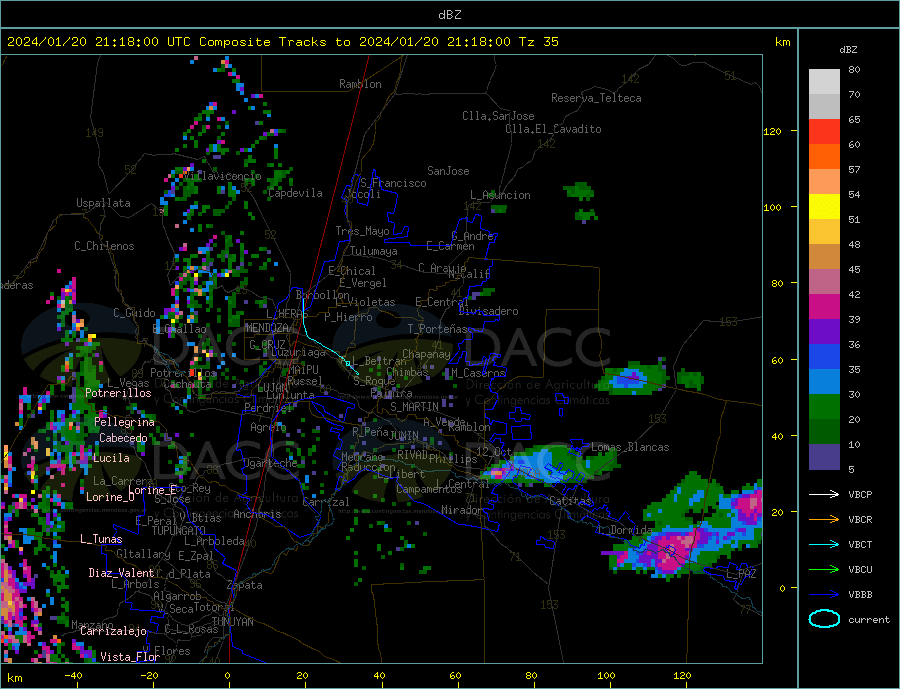This screenshot has width=900, height=689.
Task: Click the Zapata label
Action: [245, 586]
